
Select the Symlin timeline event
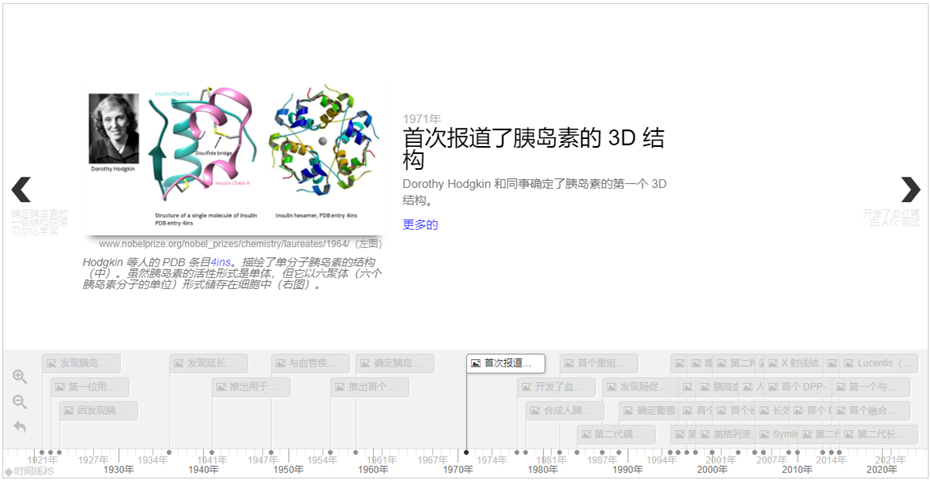point(778,434)
